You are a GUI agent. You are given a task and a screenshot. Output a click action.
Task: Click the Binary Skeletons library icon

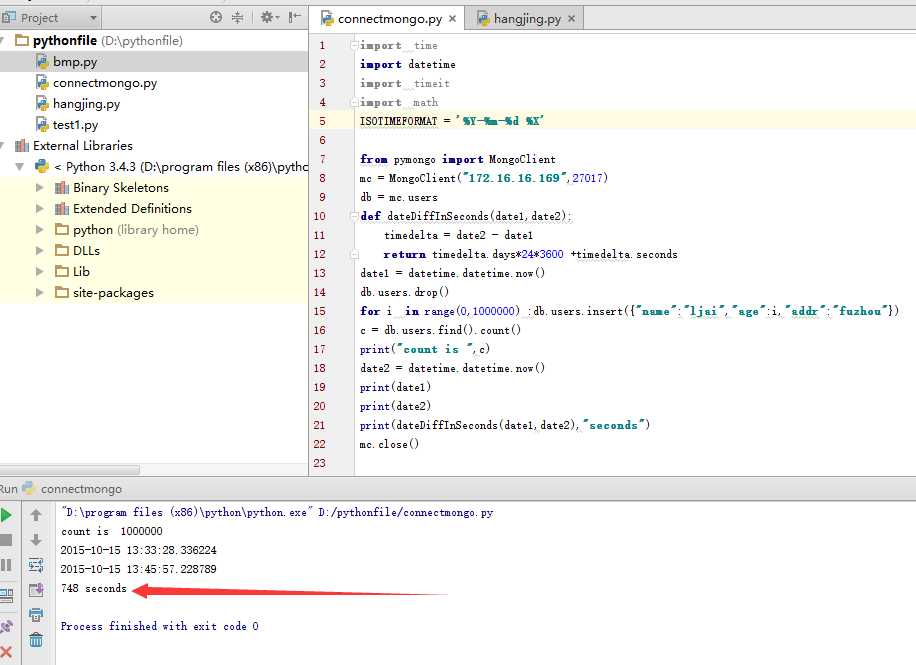62,188
